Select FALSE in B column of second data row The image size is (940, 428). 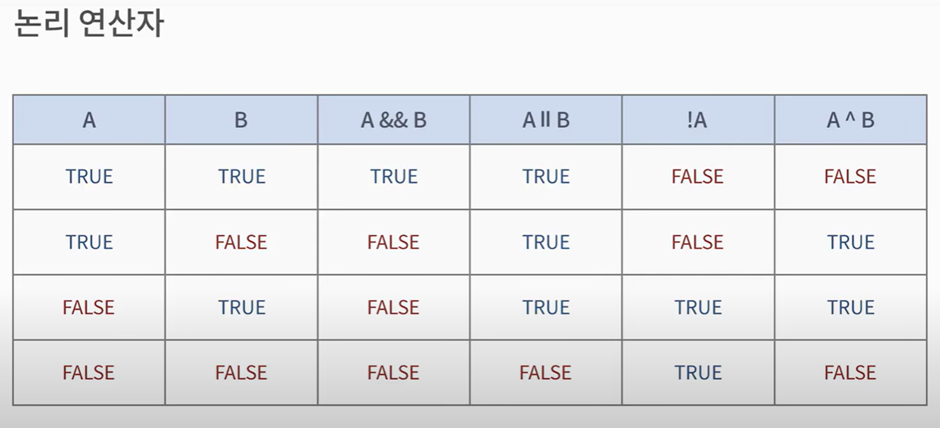coord(241,242)
